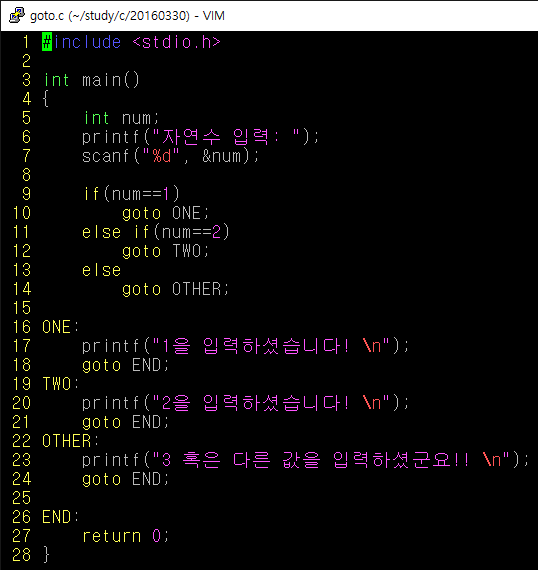Click line number 8 in the gutter

point(26,175)
